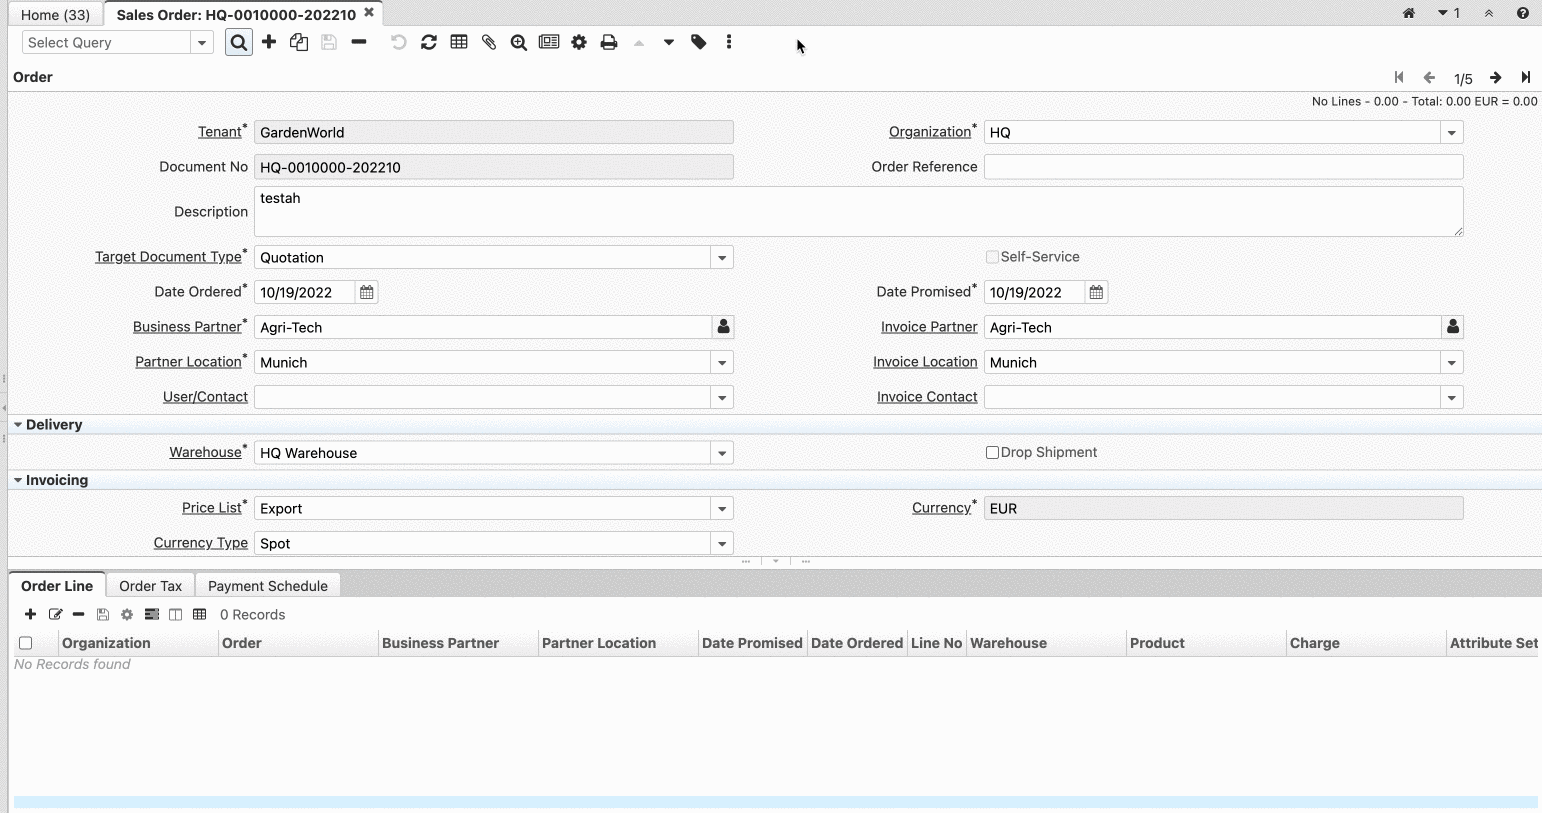The height and width of the screenshot is (813, 1542).
Task: Create a new record with plus icon
Action: point(269,42)
